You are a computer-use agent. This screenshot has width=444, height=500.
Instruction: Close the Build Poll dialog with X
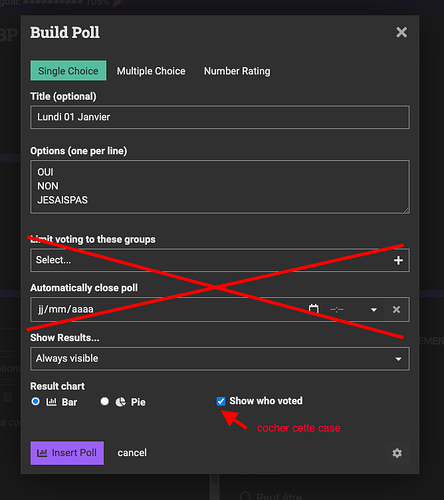tap(401, 32)
